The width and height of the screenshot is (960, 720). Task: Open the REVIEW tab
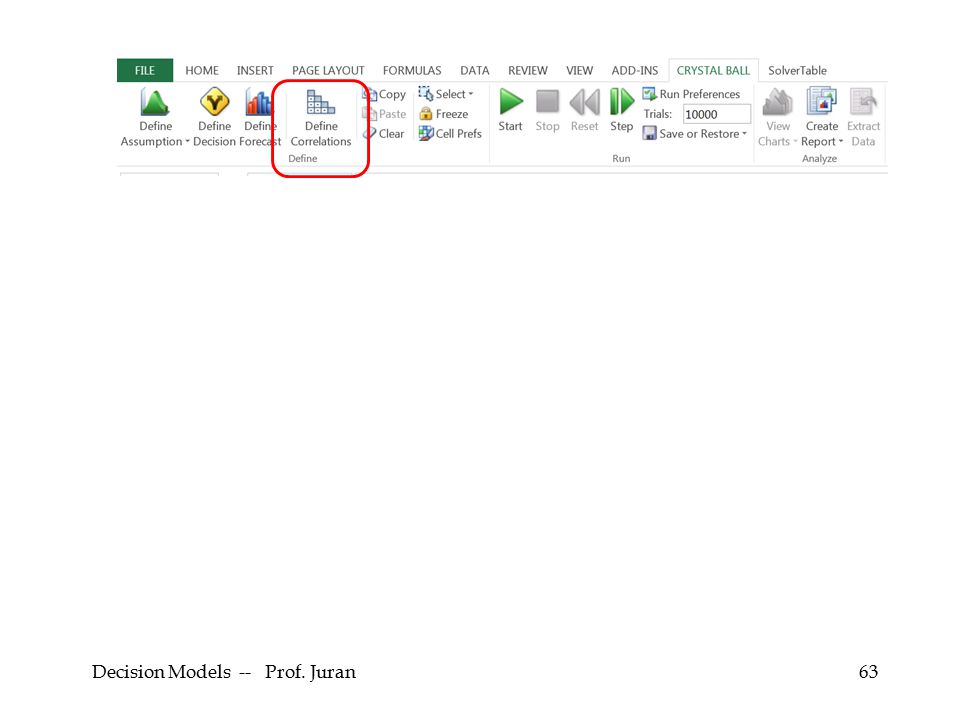pos(528,70)
